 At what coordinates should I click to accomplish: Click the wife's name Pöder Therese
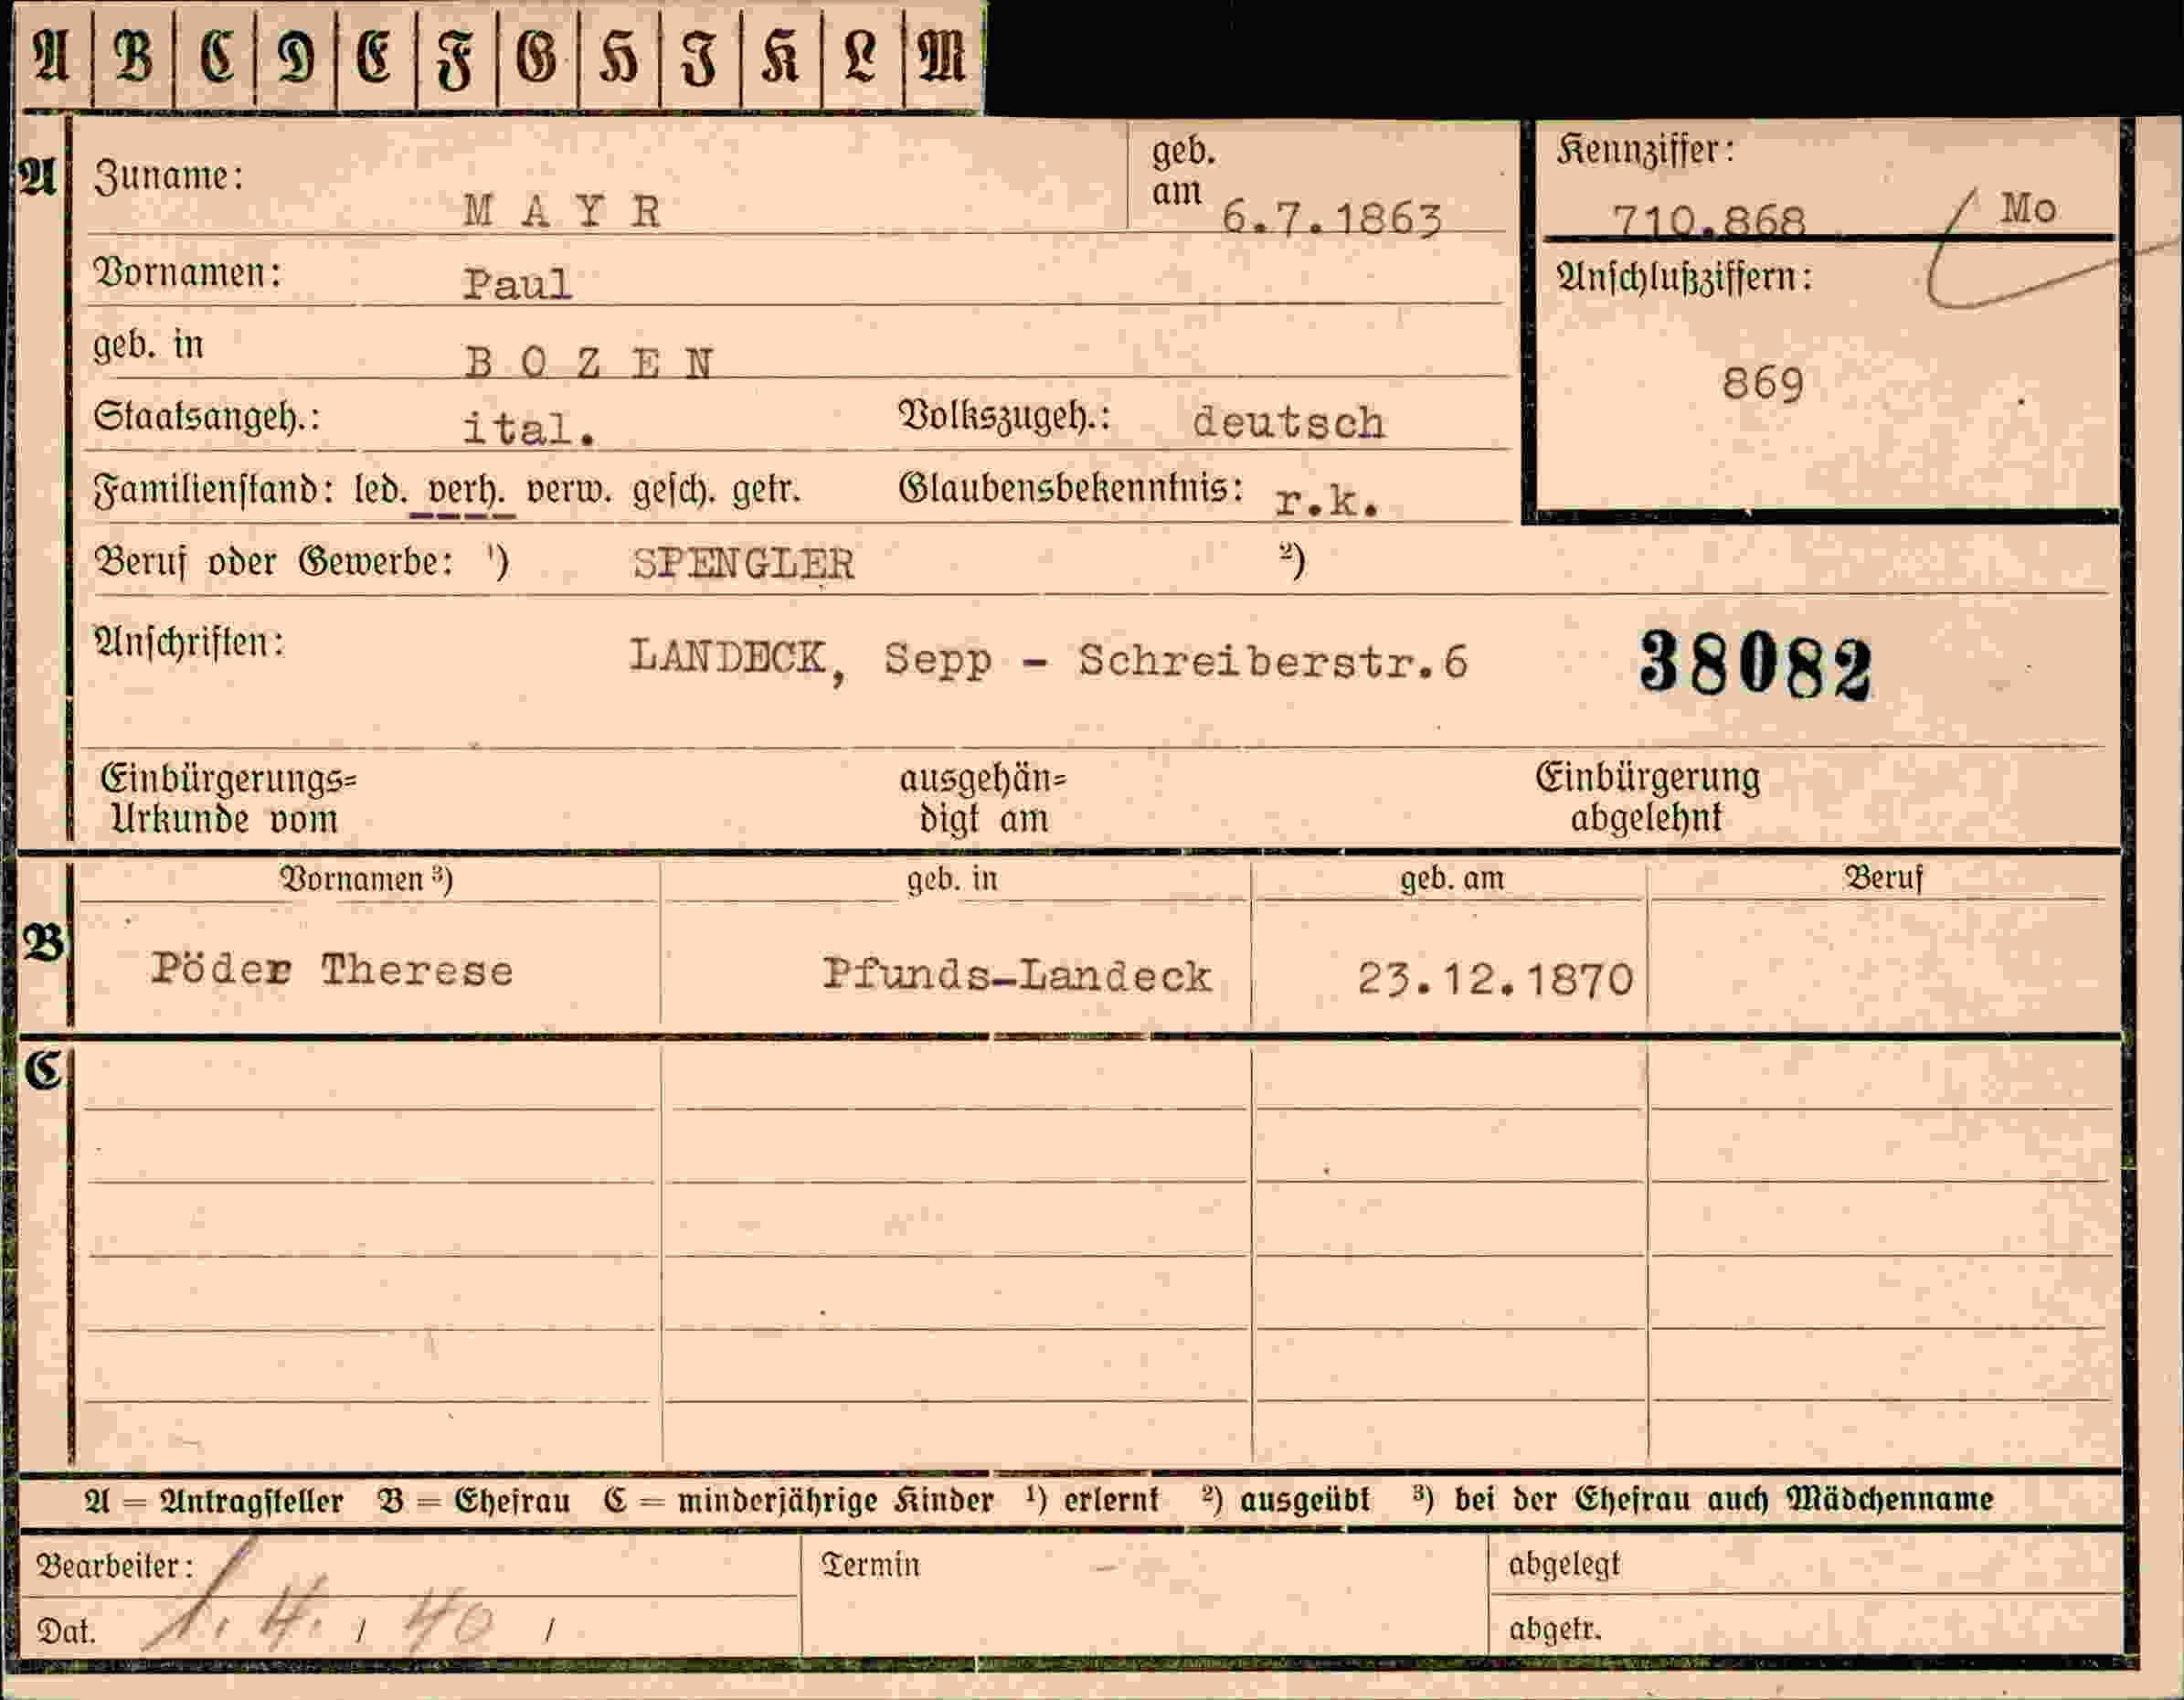[x=332, y=969]
